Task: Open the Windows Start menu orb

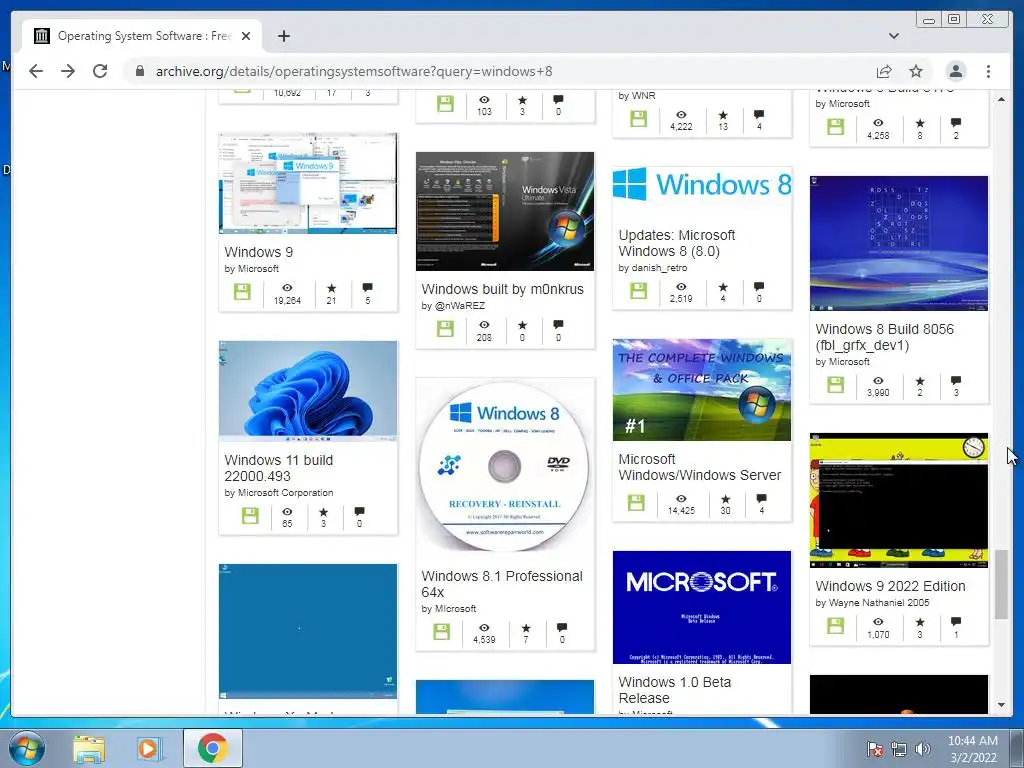Action: pyautogui.click(x=27, y=748)
